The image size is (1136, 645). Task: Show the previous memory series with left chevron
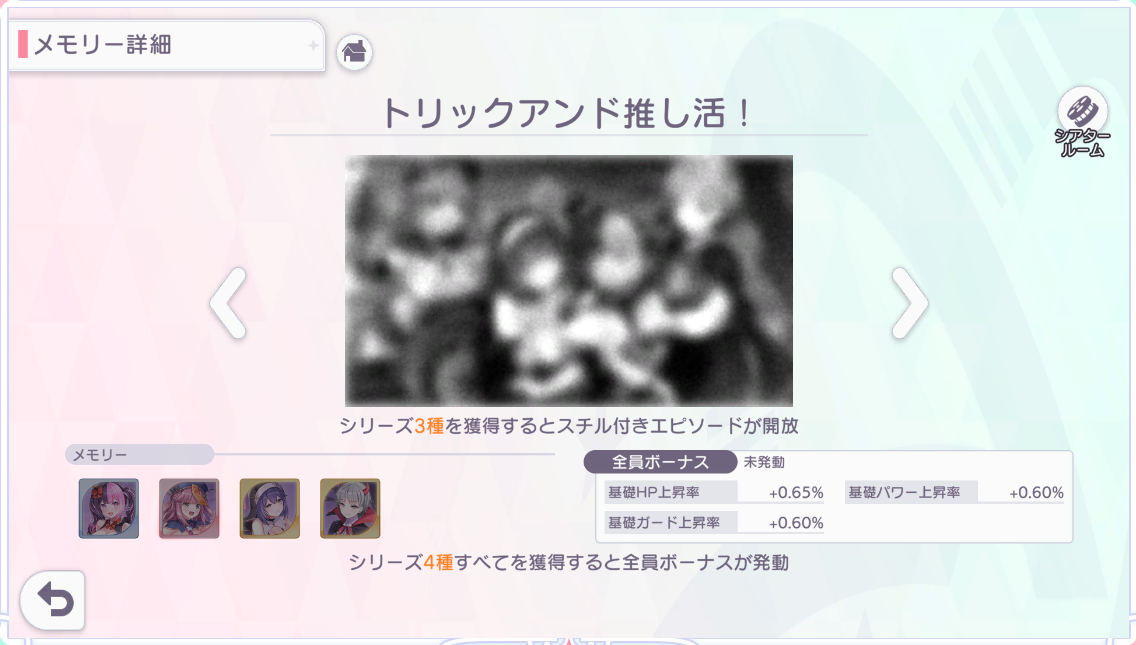[x=228, y=303]
